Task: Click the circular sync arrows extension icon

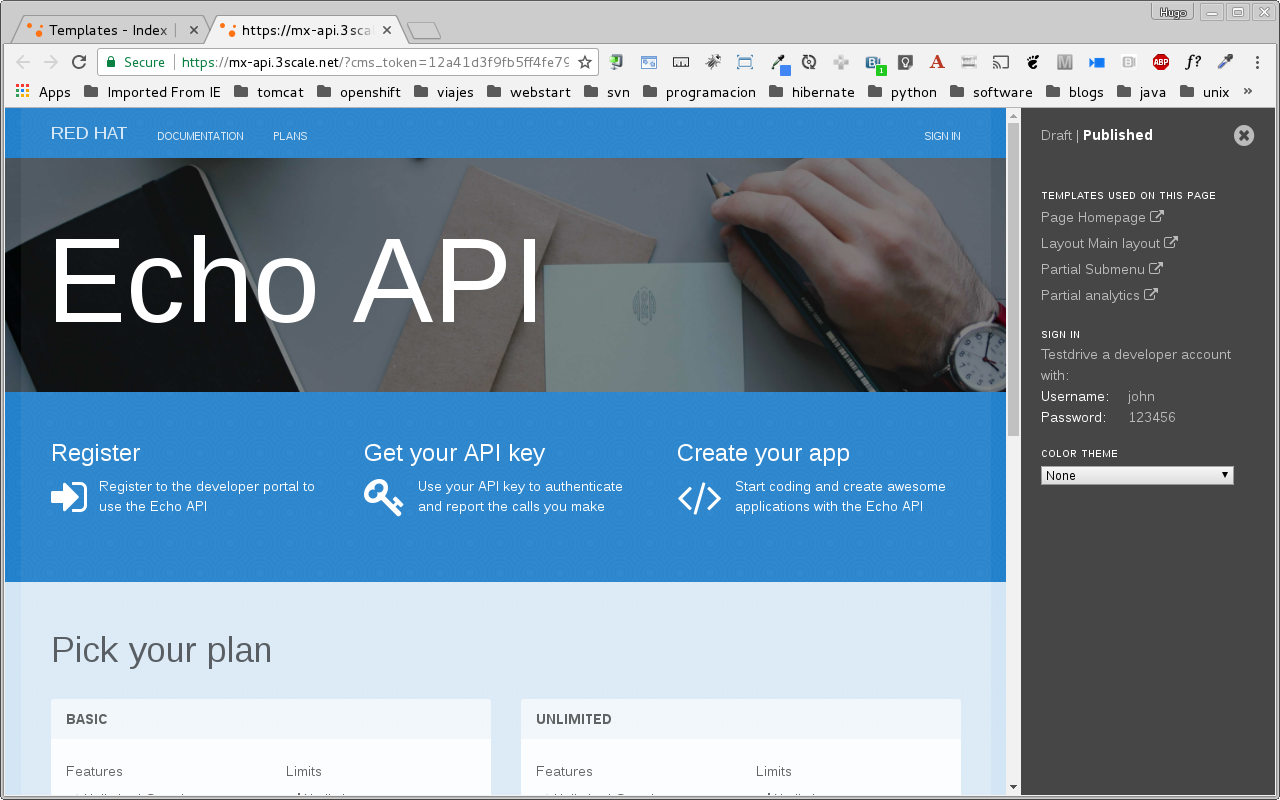Action: [809, 62]
